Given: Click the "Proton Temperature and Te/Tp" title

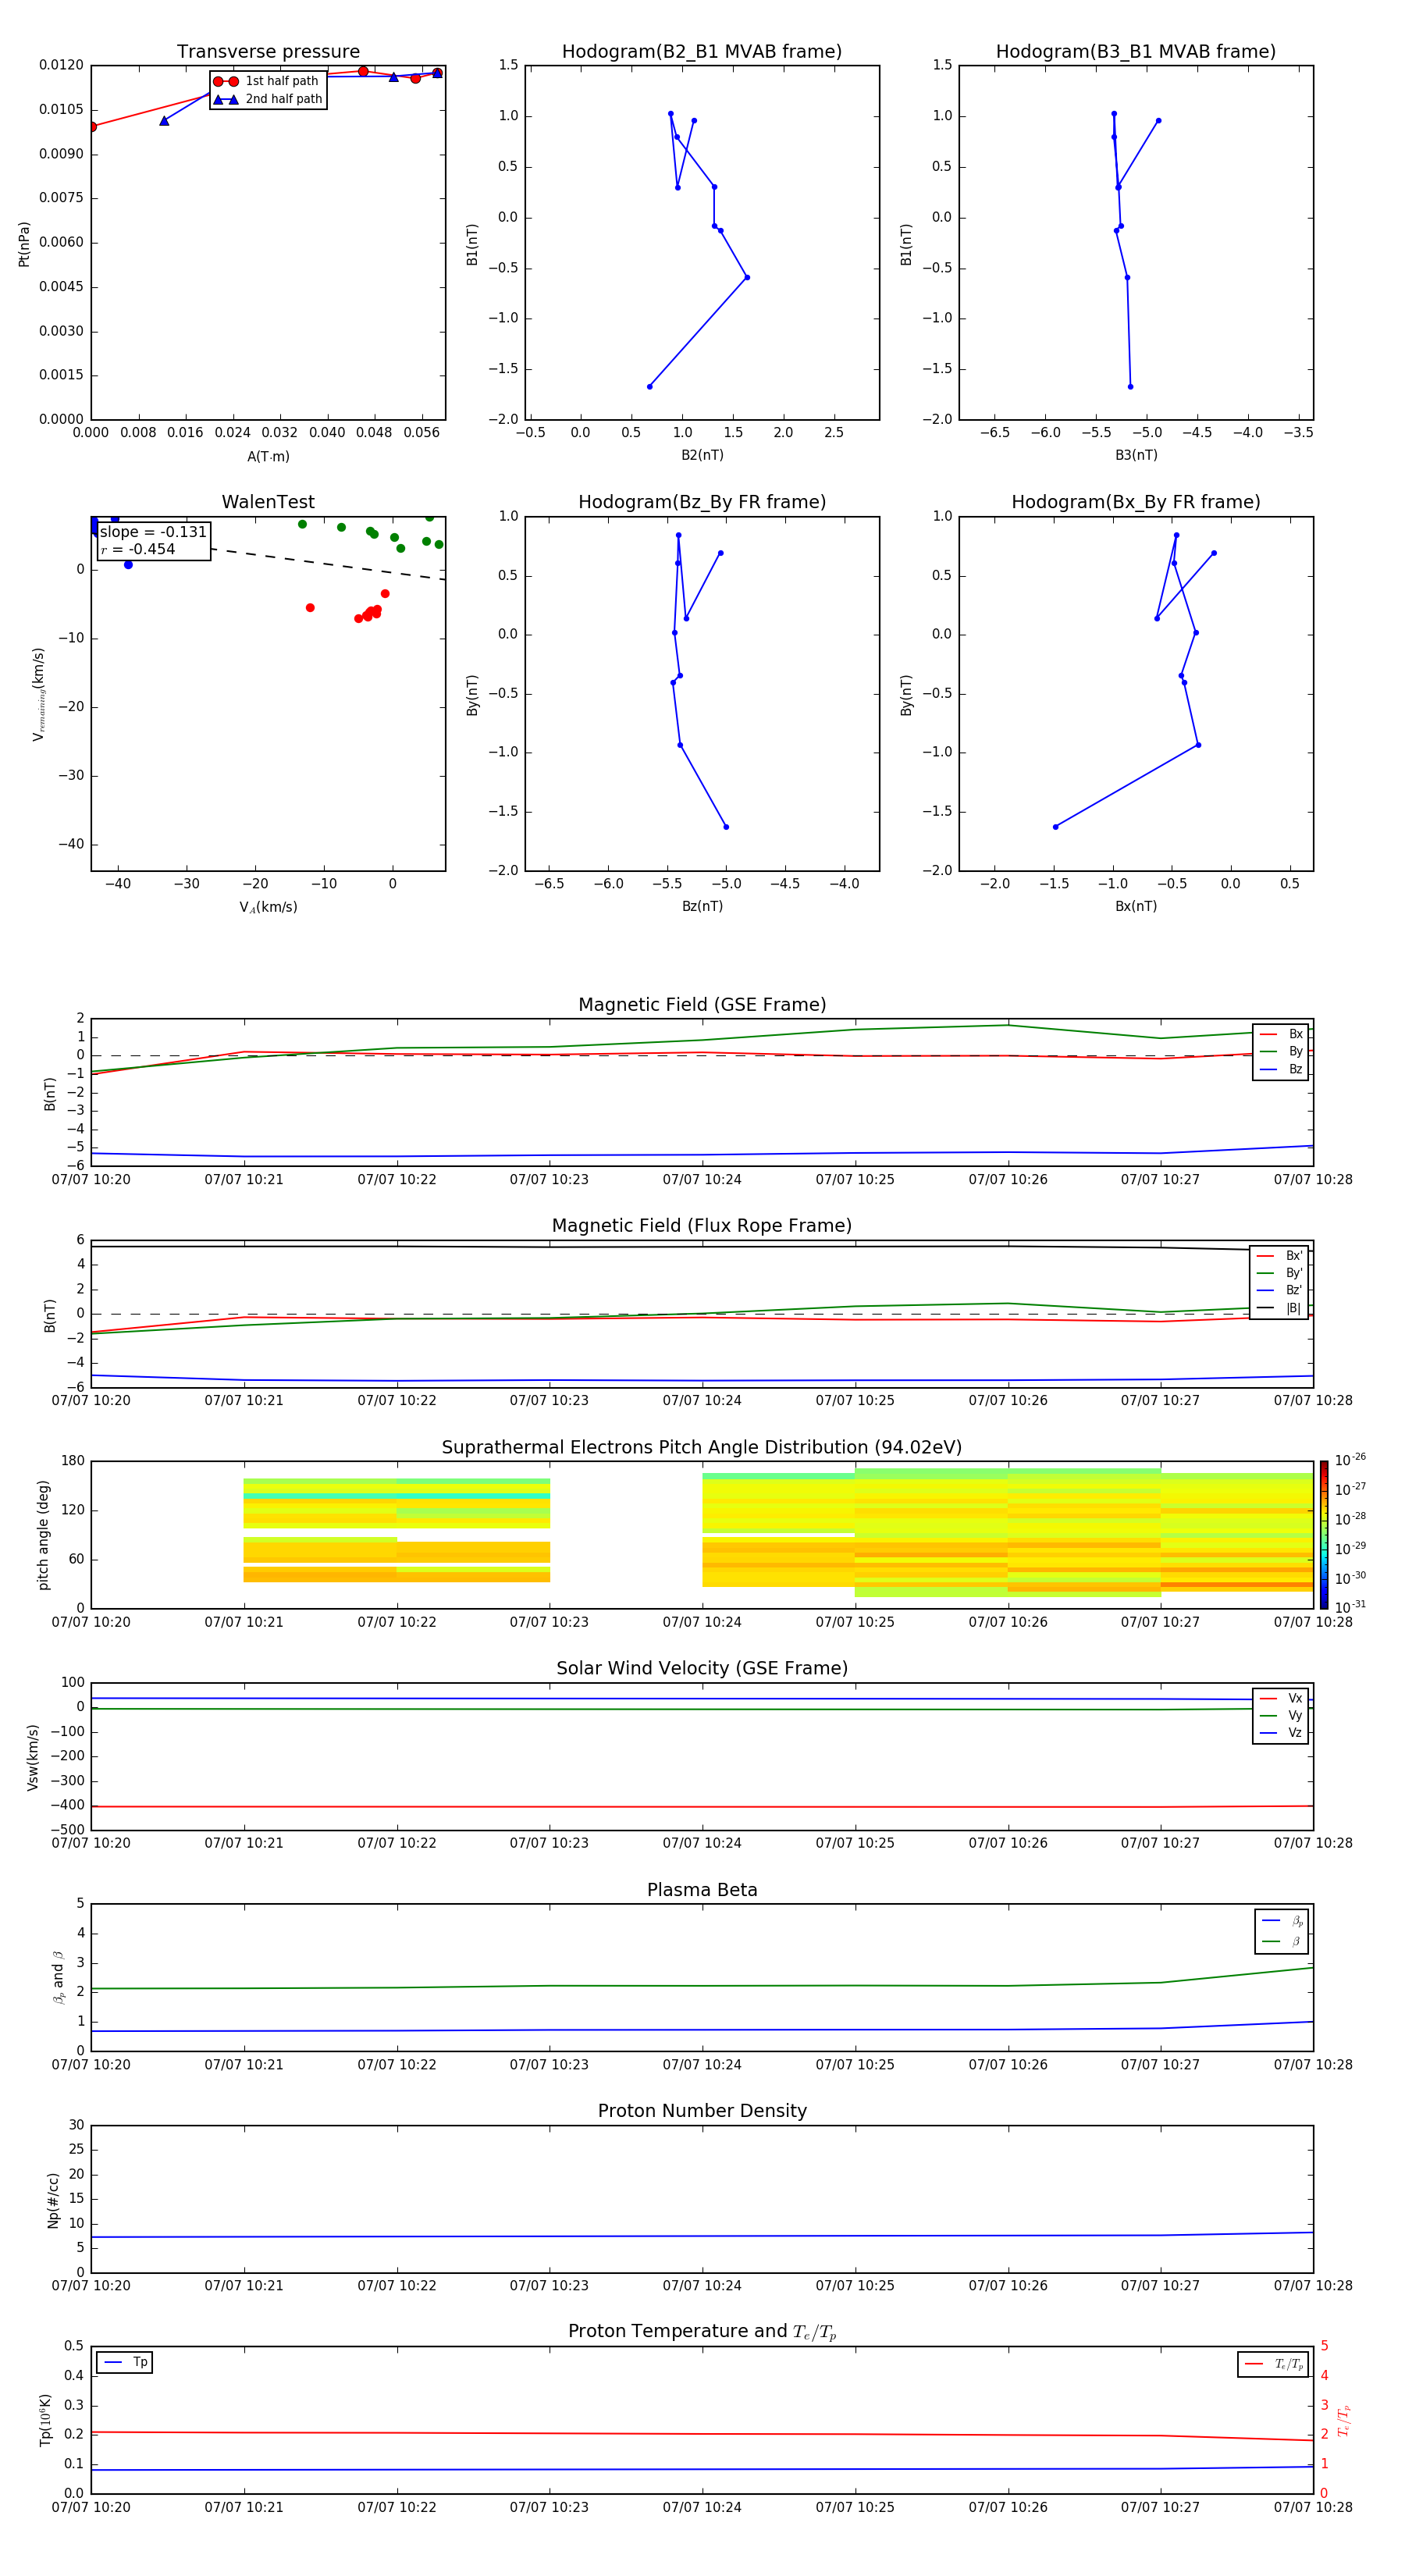Looking at the screenshot, I should tap(702, 2332).
